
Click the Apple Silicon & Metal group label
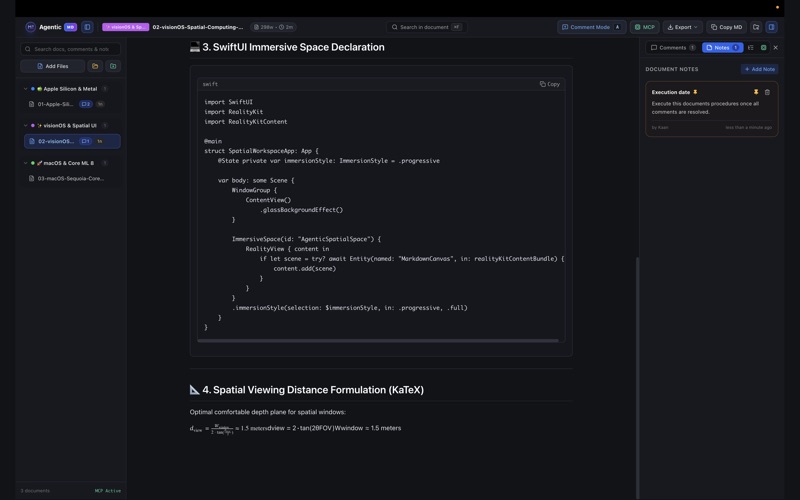(70, 89)
